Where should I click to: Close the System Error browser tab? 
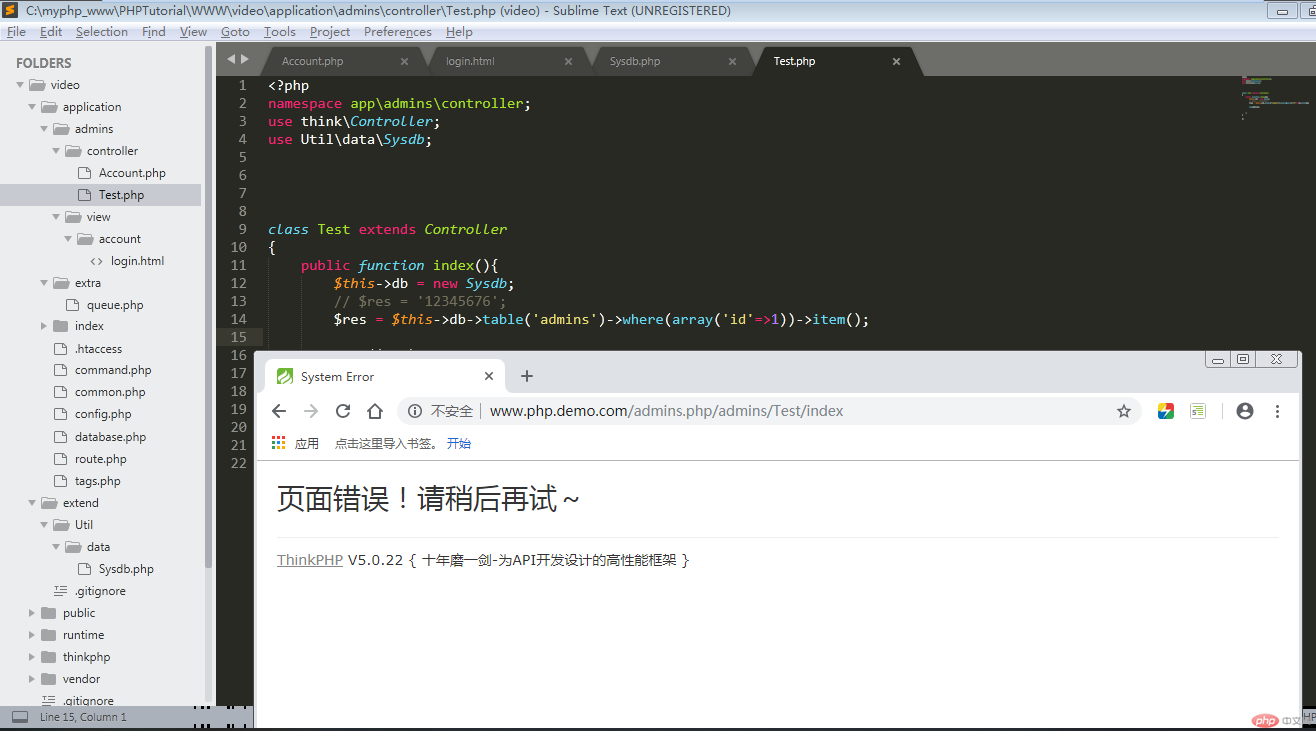489,376
